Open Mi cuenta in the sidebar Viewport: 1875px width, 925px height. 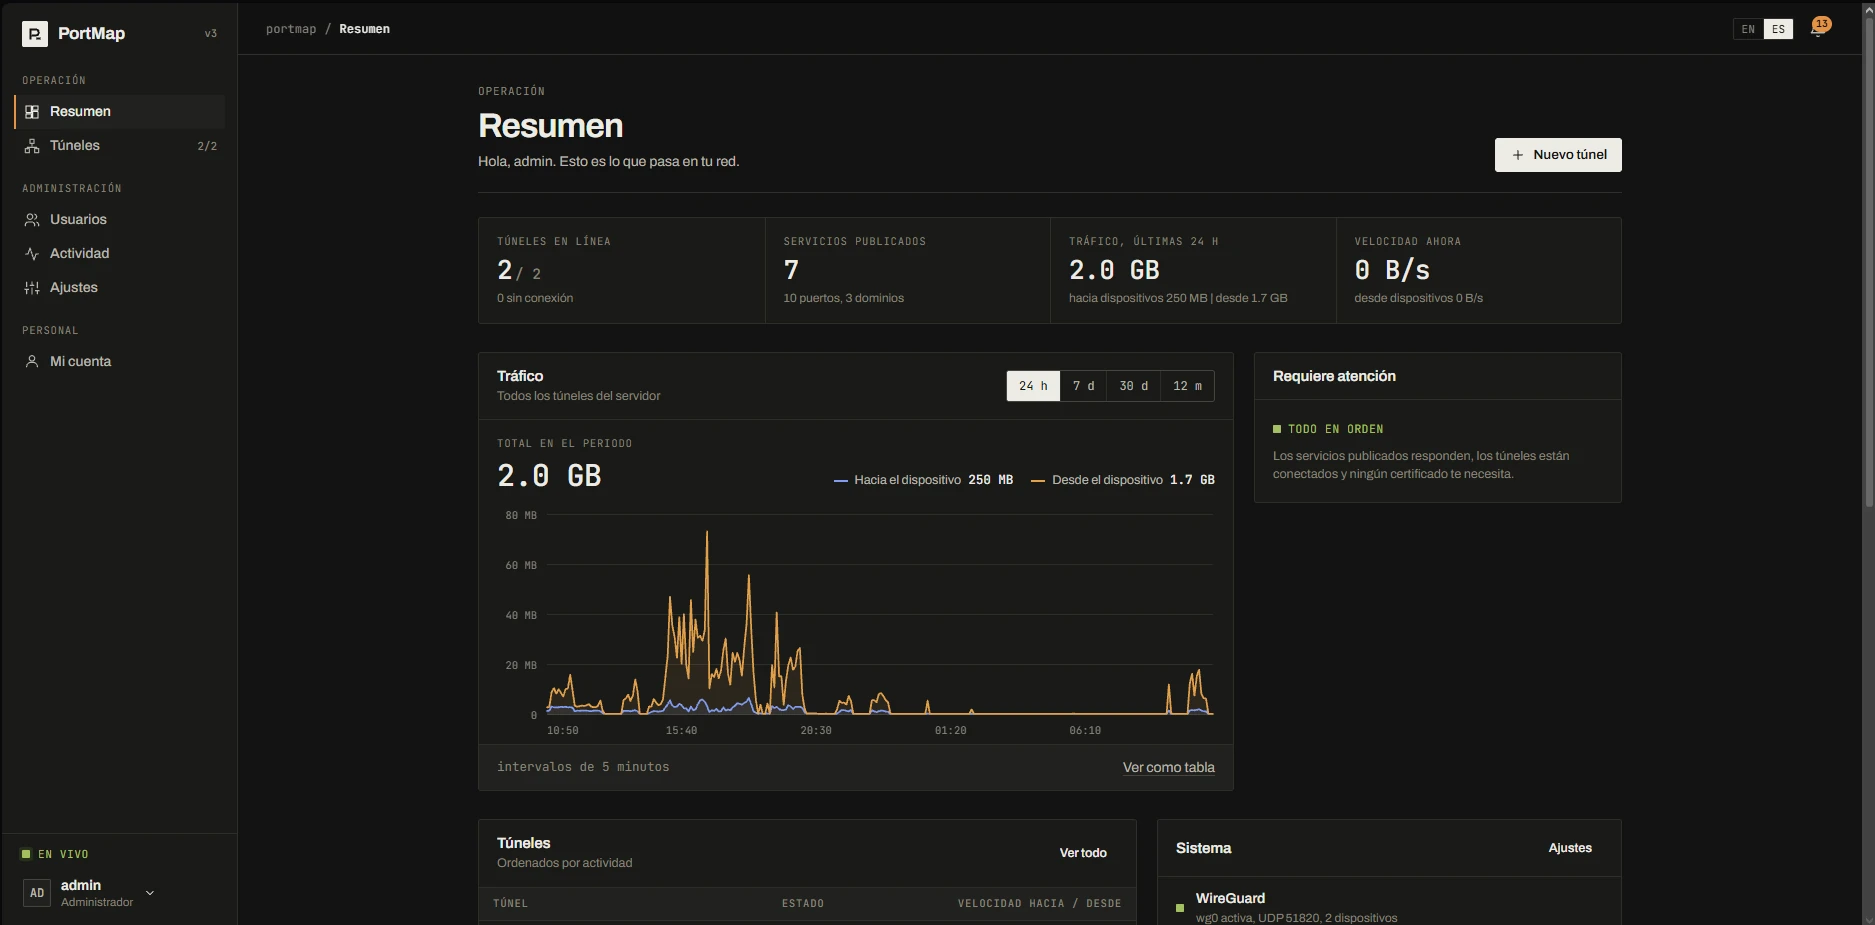(x=120, y=362)
